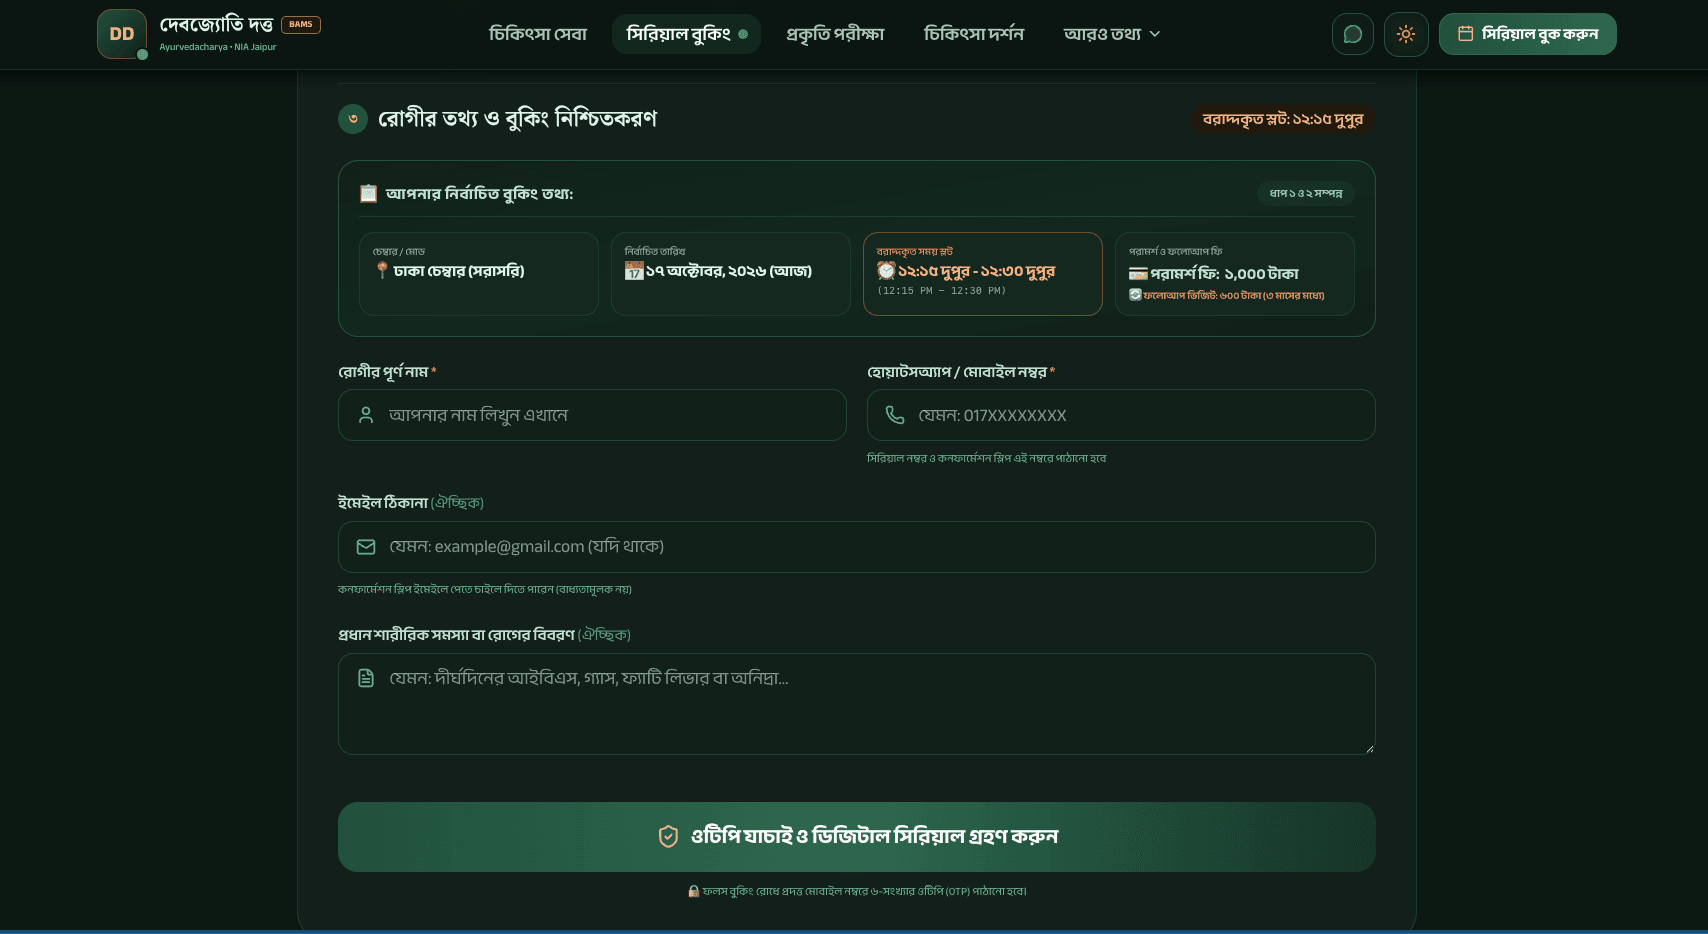Expand the আরও তথ্য dropdown menu
The height and width of the screenshot is (934, 1708).
[1112, 34]
